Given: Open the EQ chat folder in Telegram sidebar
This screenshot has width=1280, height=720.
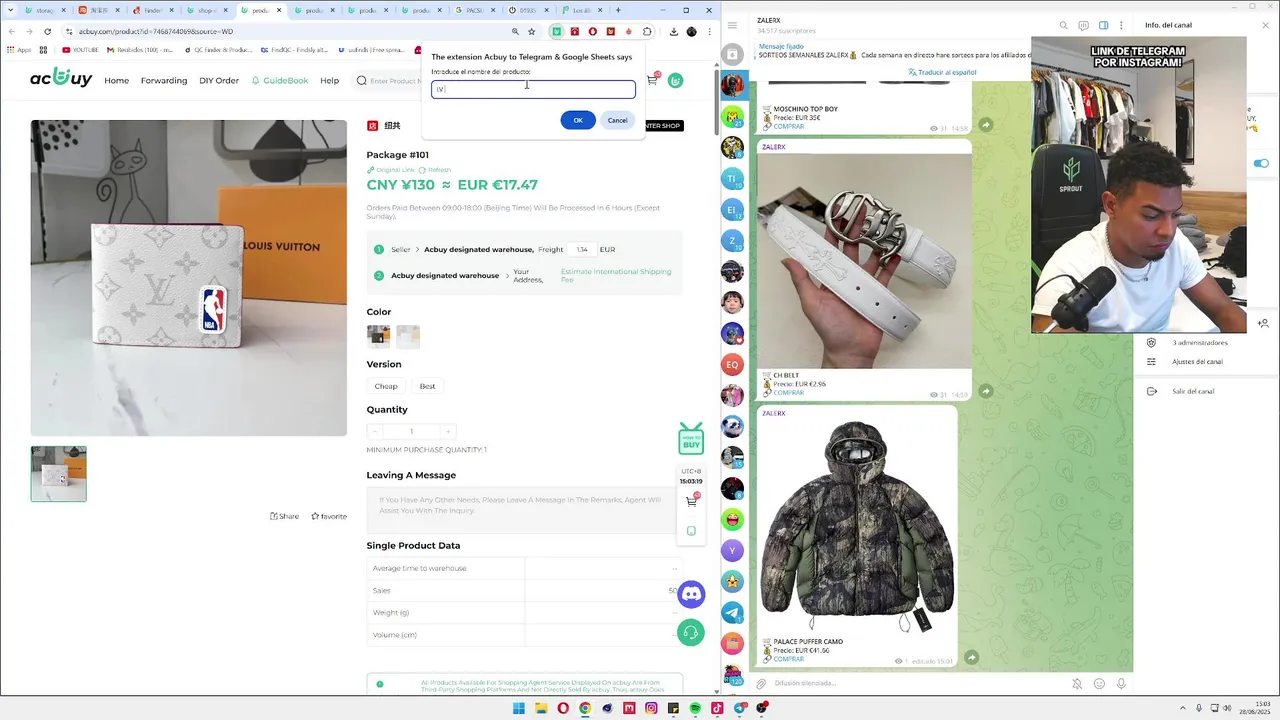Looking at the screenshot, I should click(x=732, y=365).
